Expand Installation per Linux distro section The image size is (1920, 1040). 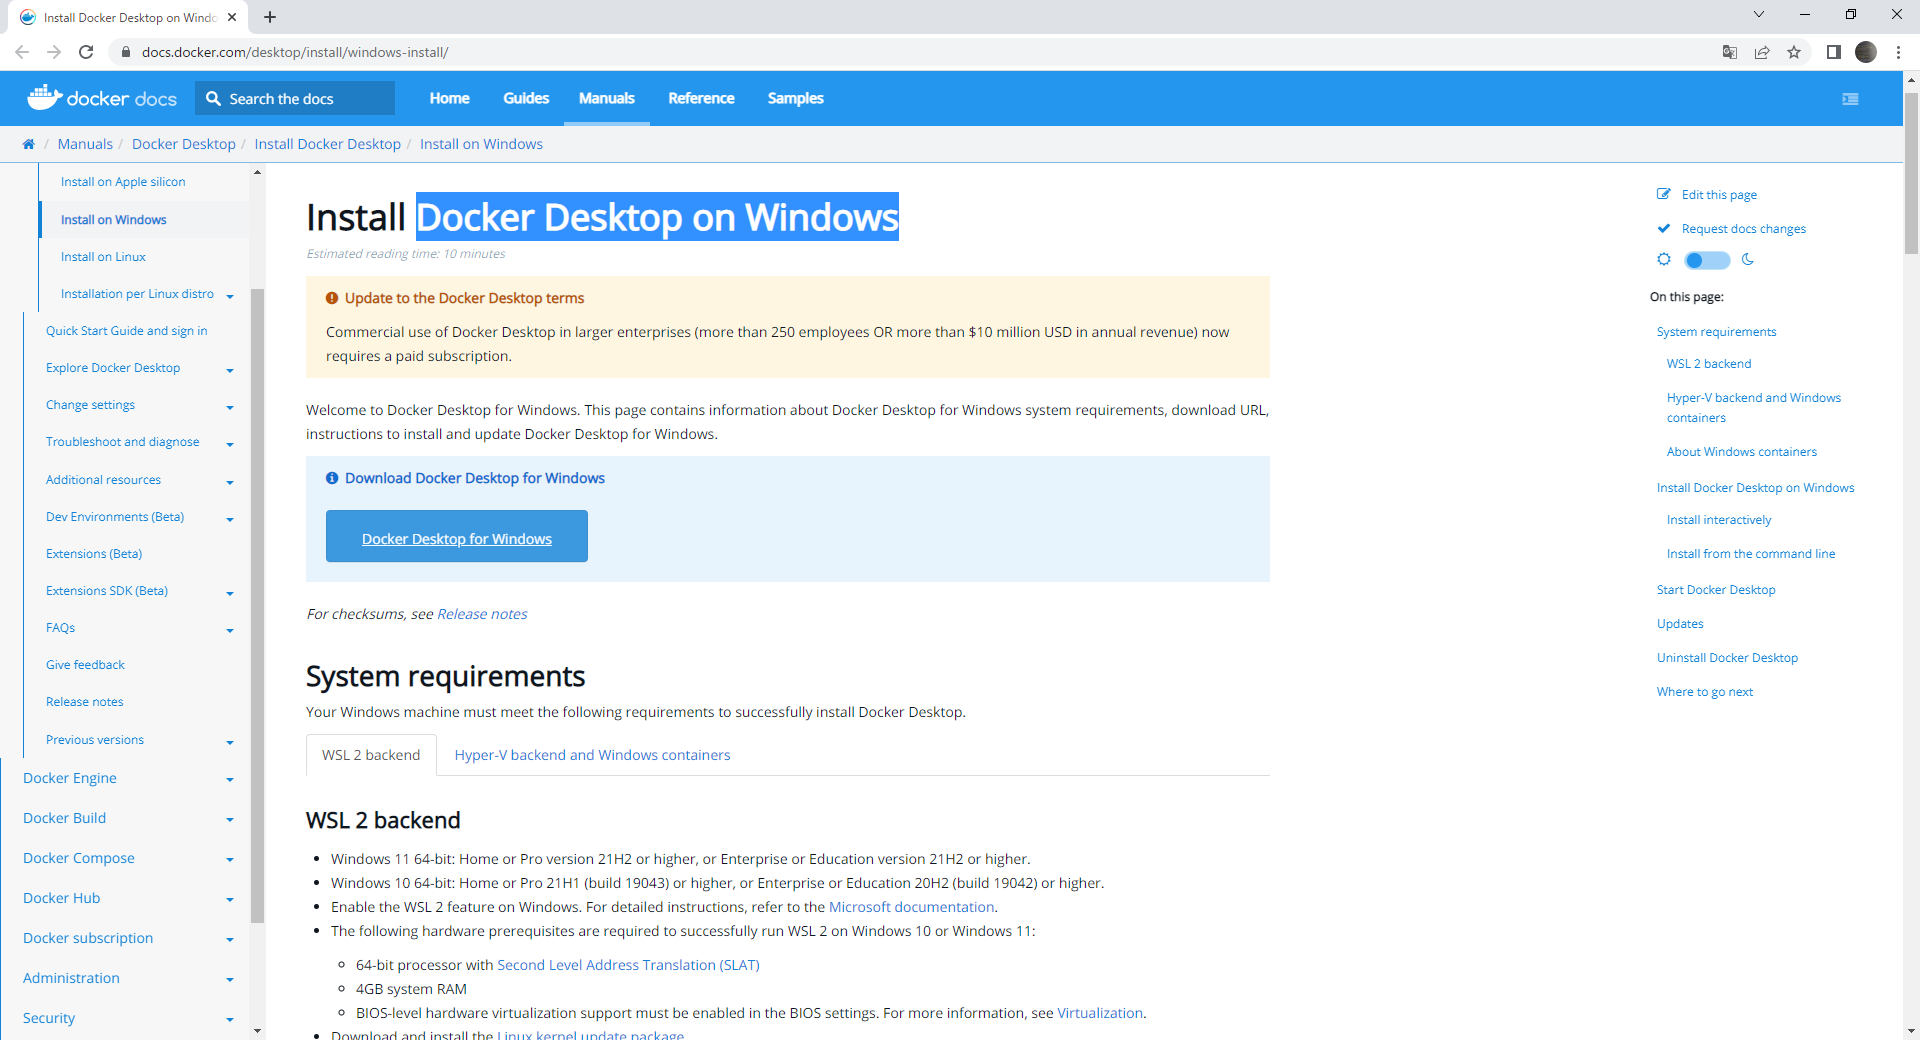point(230,296)
